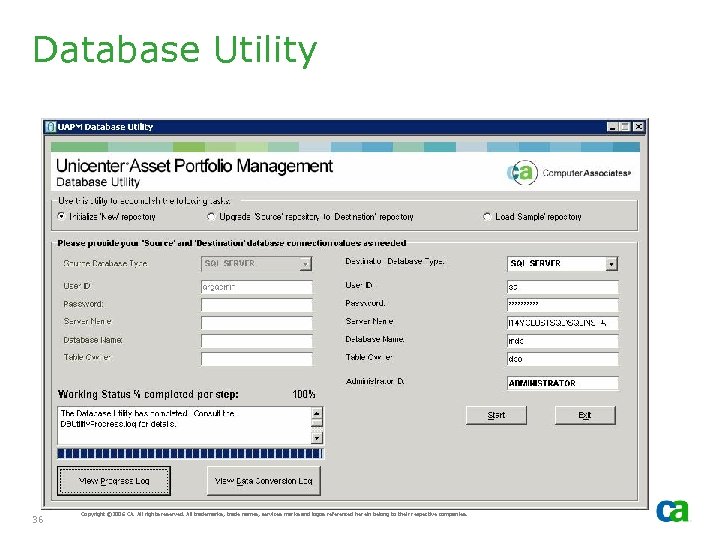Click the CA Computer Associates logo in header

[569, 173]
